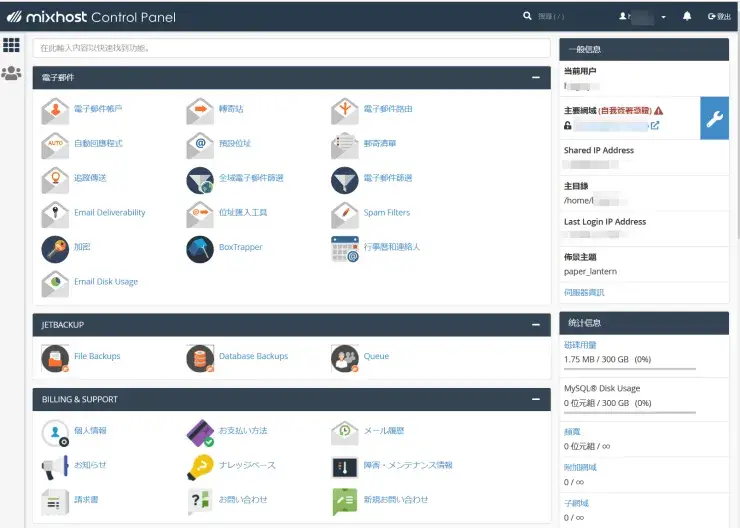
Task: Click the notifications bell icon
Action: point(687,17)
